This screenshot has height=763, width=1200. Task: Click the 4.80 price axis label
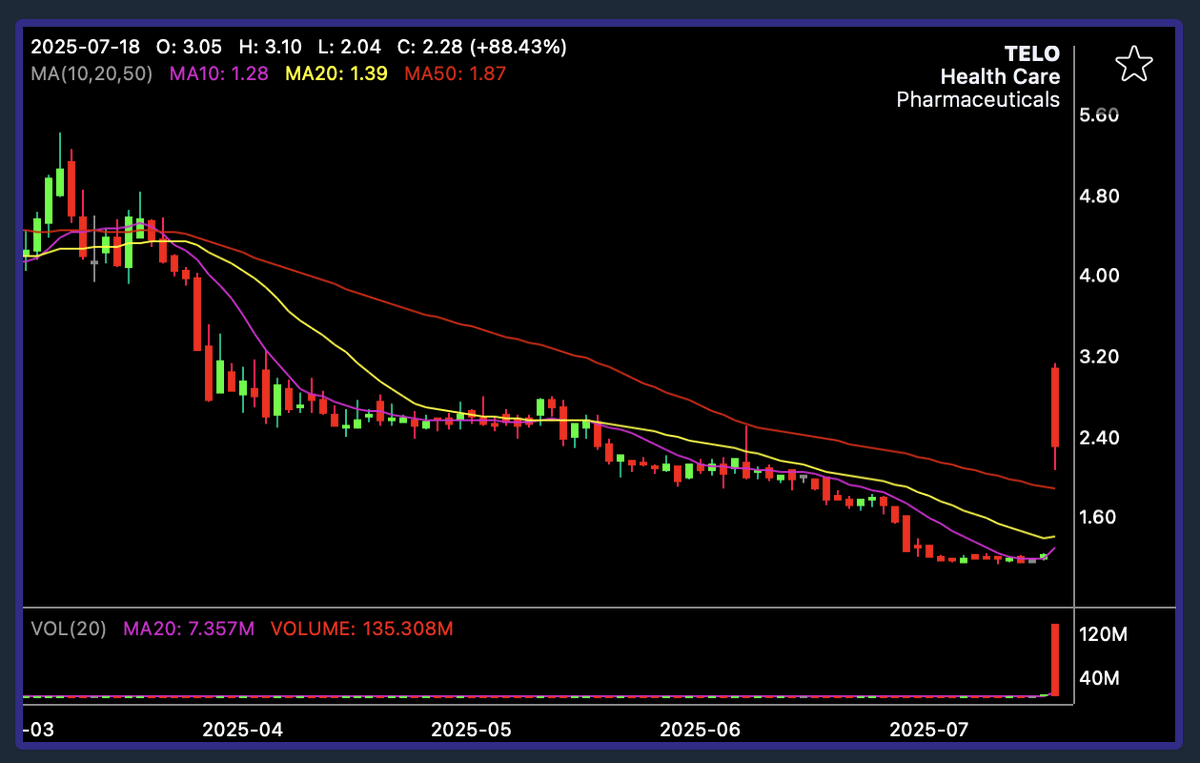1100,196
